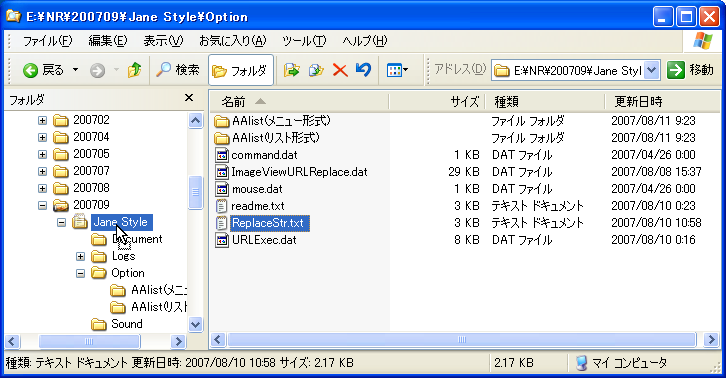This screenshot has width=726, height=378.
Task: Select the URLExec.dat file name
Action: 264,240
